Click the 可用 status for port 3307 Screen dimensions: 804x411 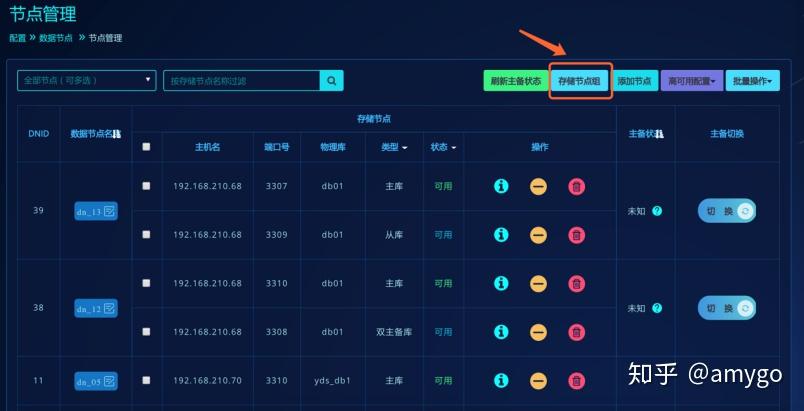[x=443, y=186]
